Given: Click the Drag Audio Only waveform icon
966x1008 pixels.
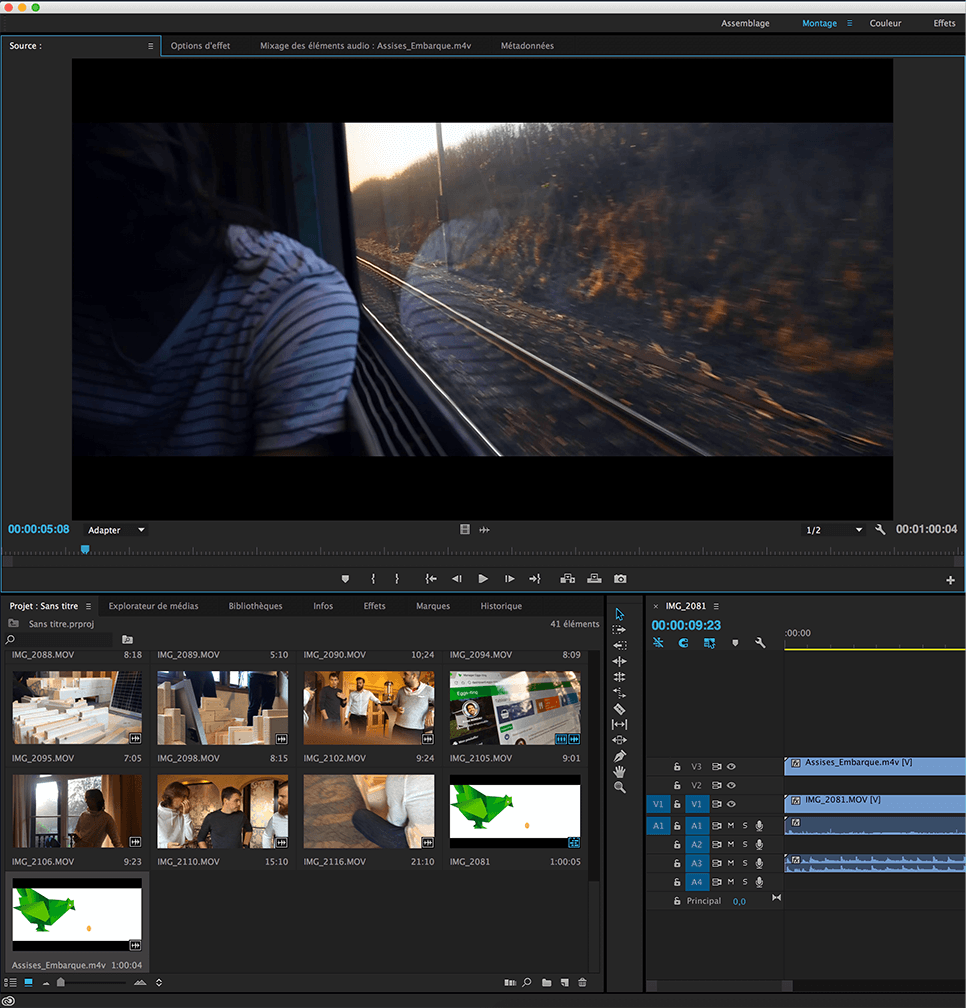Looking at the screenshot, I should 485,530.
